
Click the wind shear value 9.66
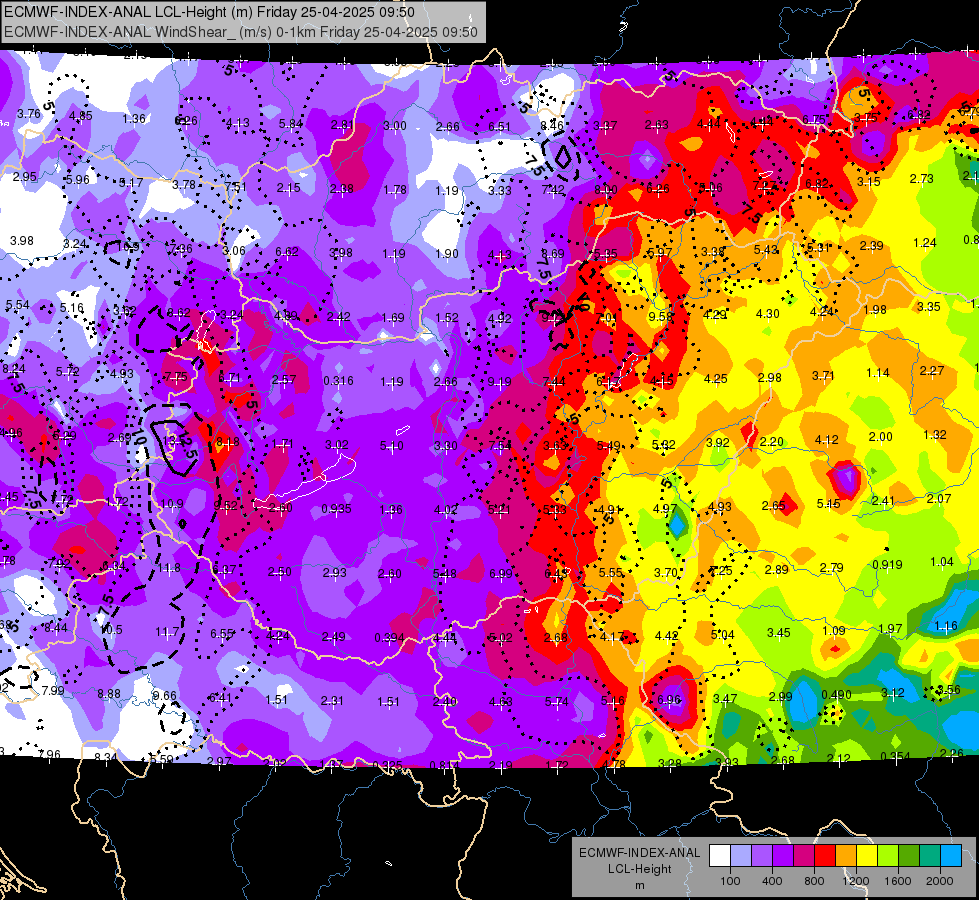pos(165,695)
